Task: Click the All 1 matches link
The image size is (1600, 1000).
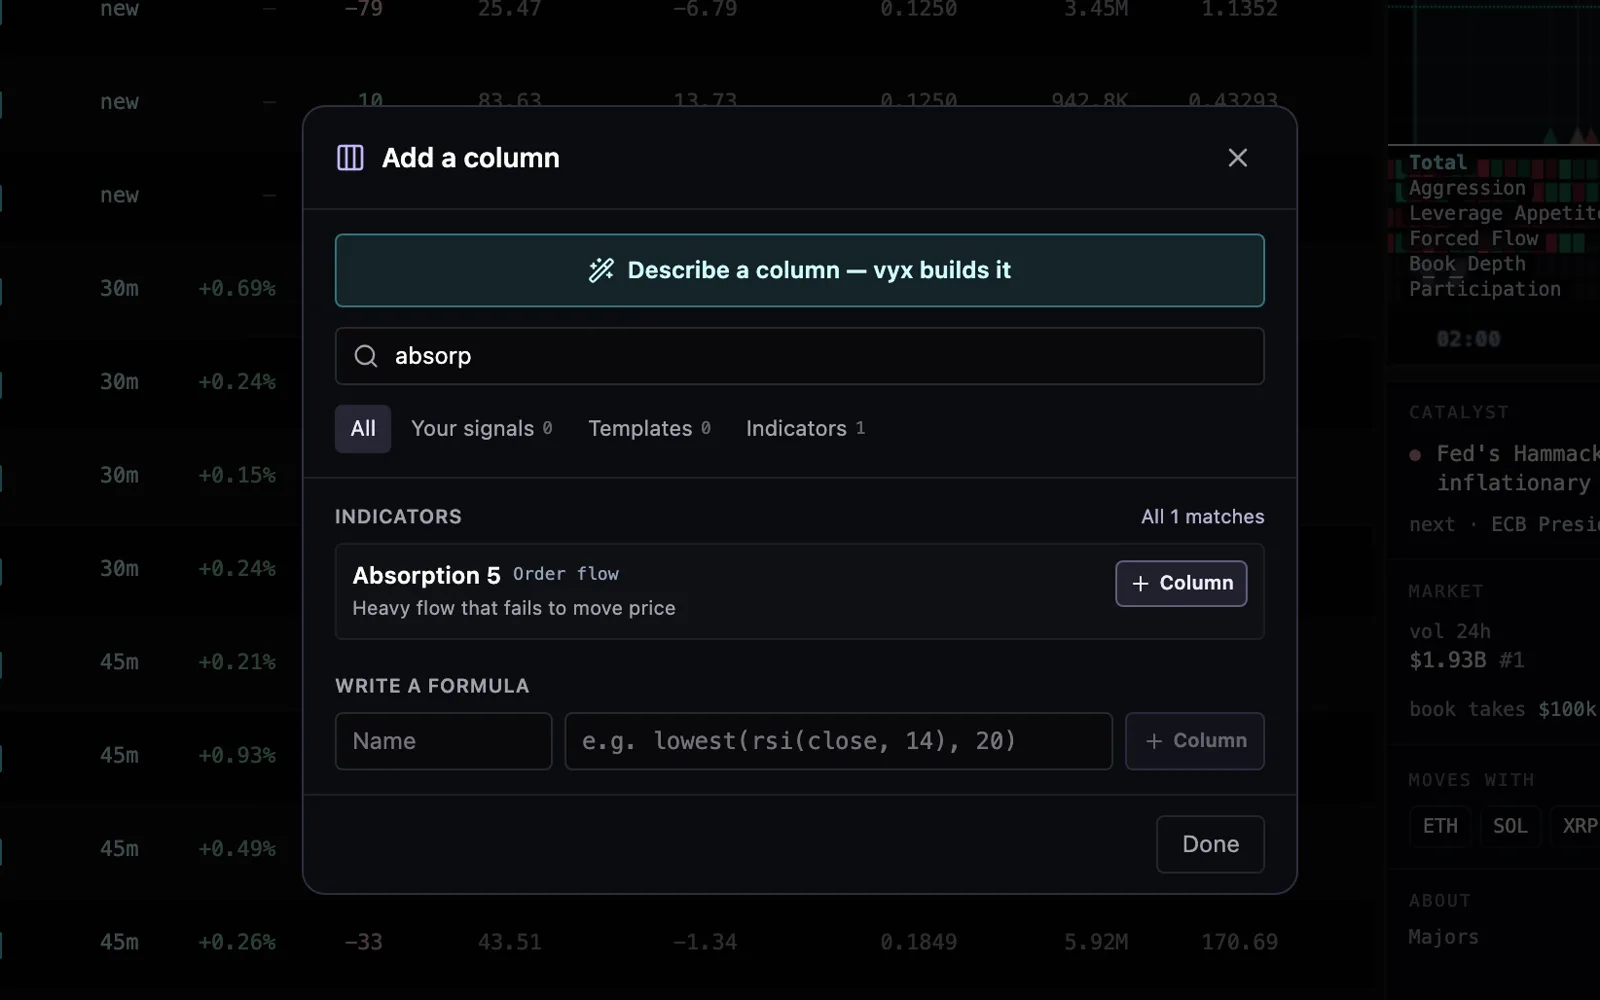Action: (1202, 517)
